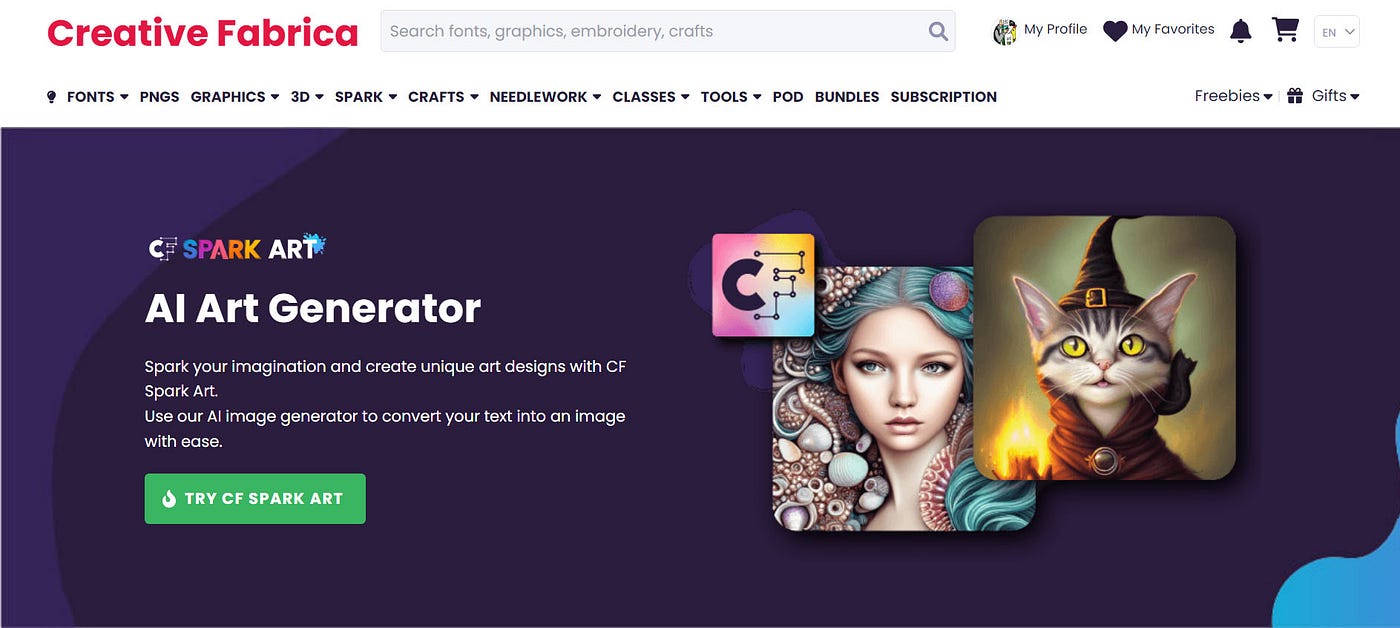Open the BUNDLES page
Screen dimensions: 1400x628
847,97
